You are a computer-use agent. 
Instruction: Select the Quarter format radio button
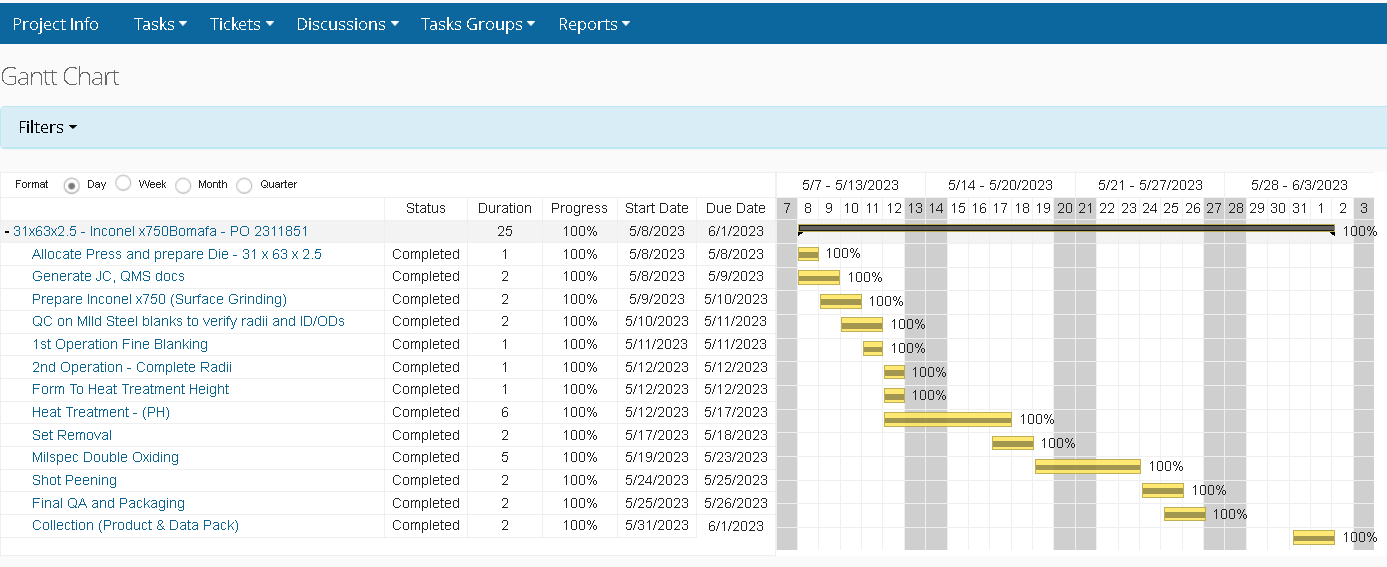click(x=244, y=185)
